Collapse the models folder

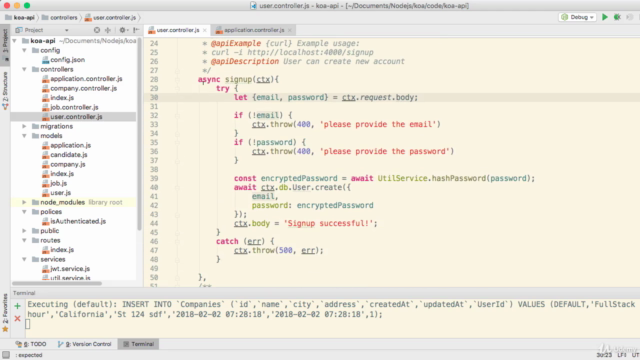click(x=24, y=136)
